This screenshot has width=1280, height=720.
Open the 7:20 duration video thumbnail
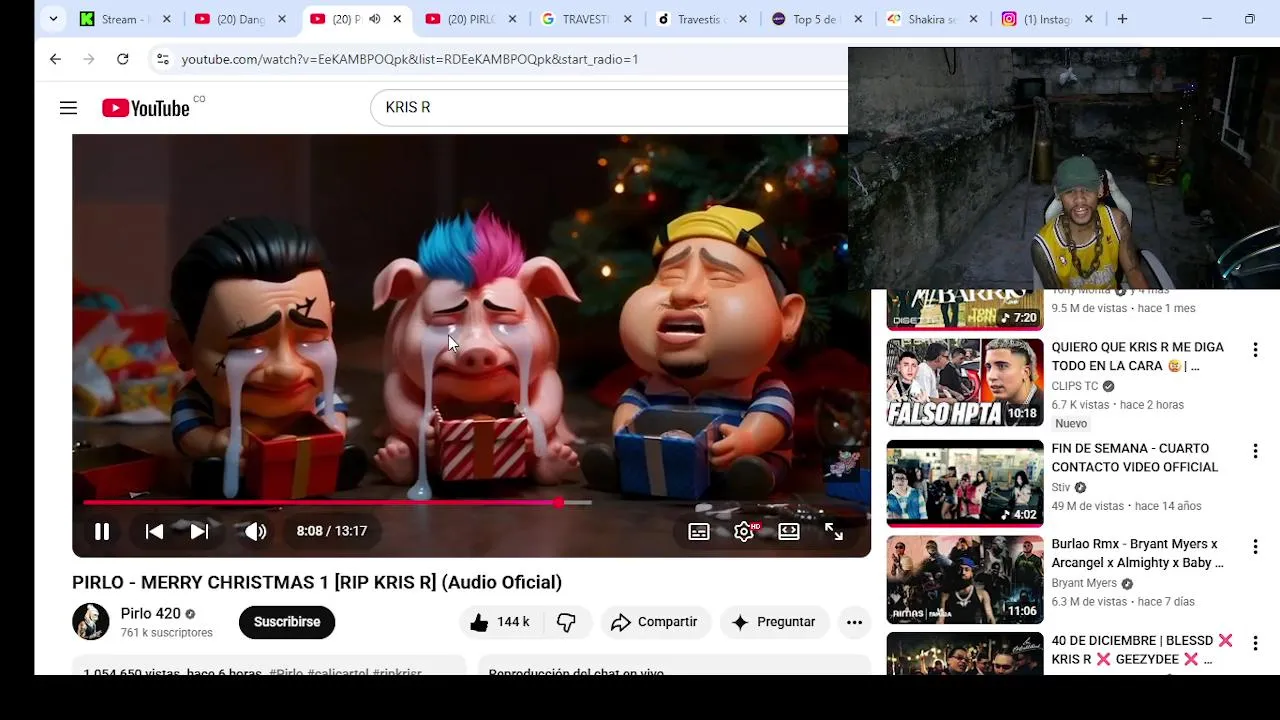[x=965, y=310]
